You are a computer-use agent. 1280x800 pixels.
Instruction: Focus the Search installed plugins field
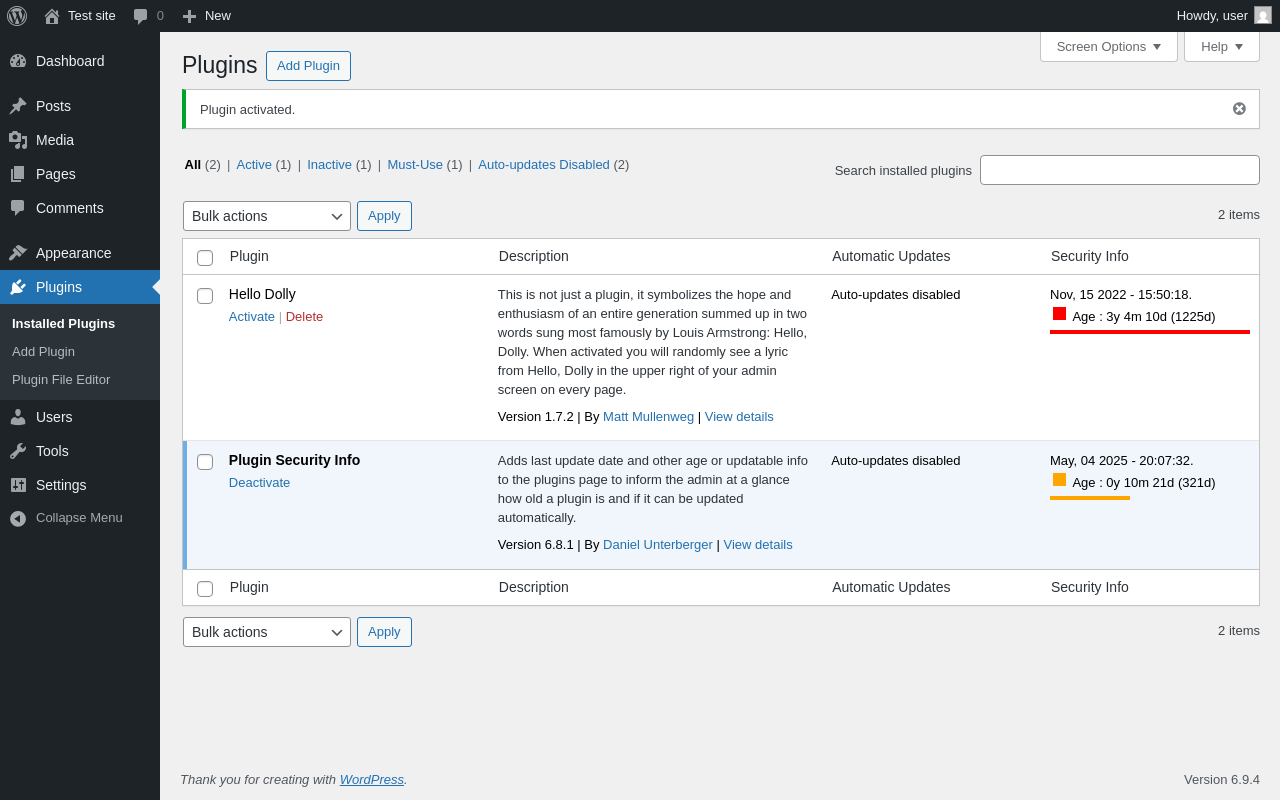pyautogui.click(x=1120, y=170)
